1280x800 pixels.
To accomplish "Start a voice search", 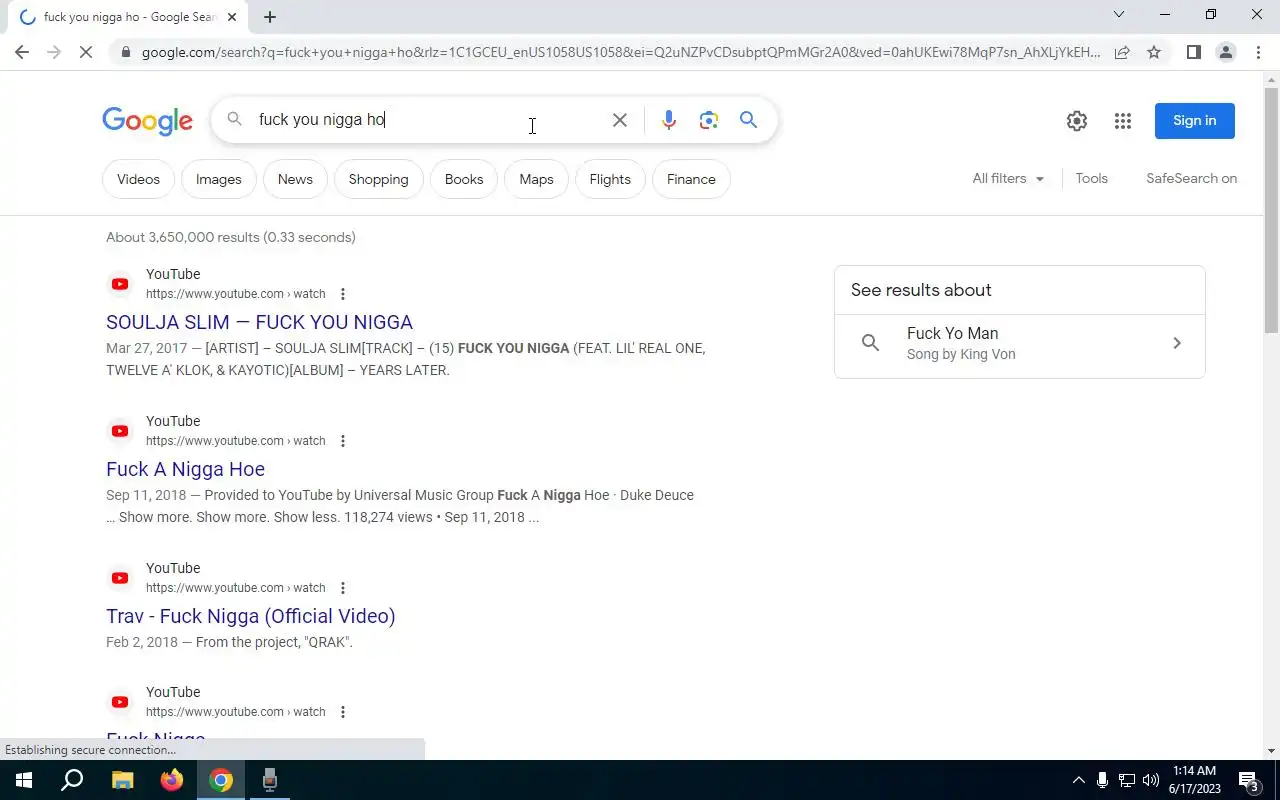I will click(x=669, y=120).
